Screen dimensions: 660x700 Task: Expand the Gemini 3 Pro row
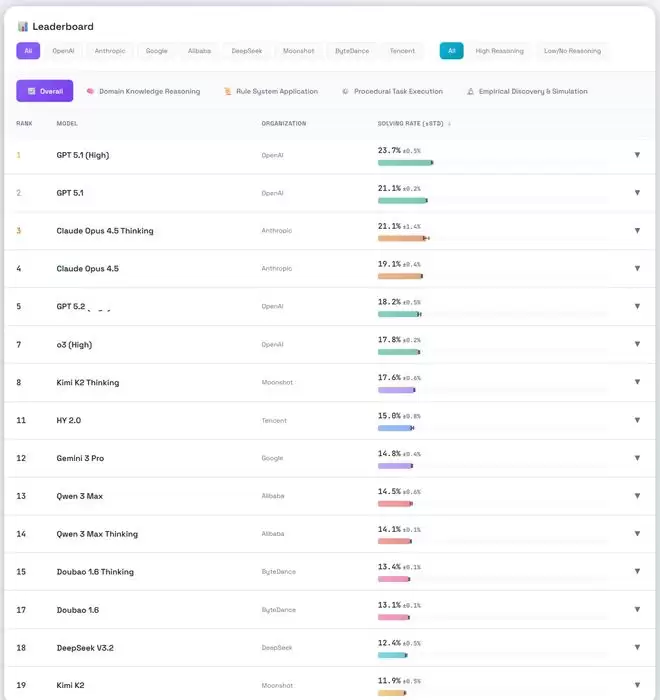click(x=637, y=458)
